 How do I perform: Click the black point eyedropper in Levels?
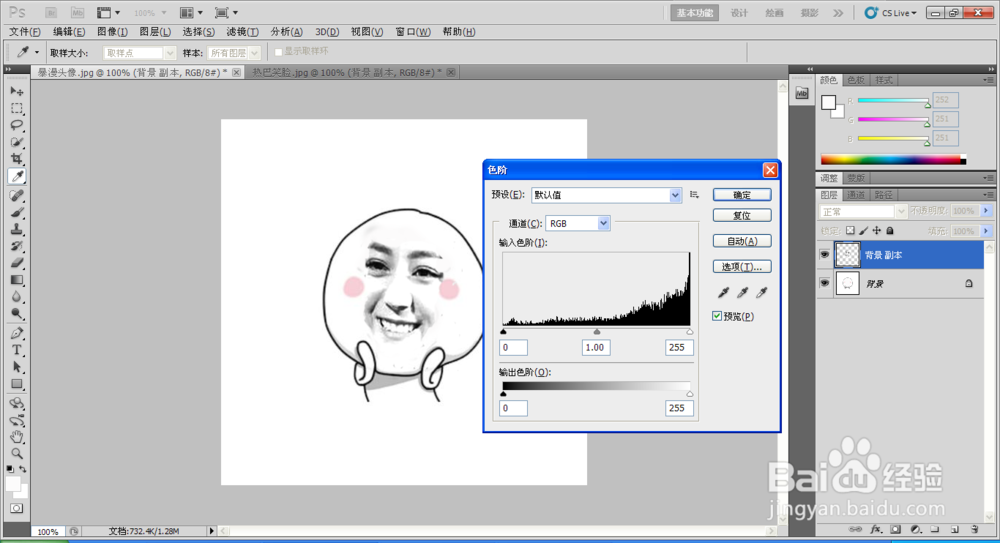click(723, 292)
